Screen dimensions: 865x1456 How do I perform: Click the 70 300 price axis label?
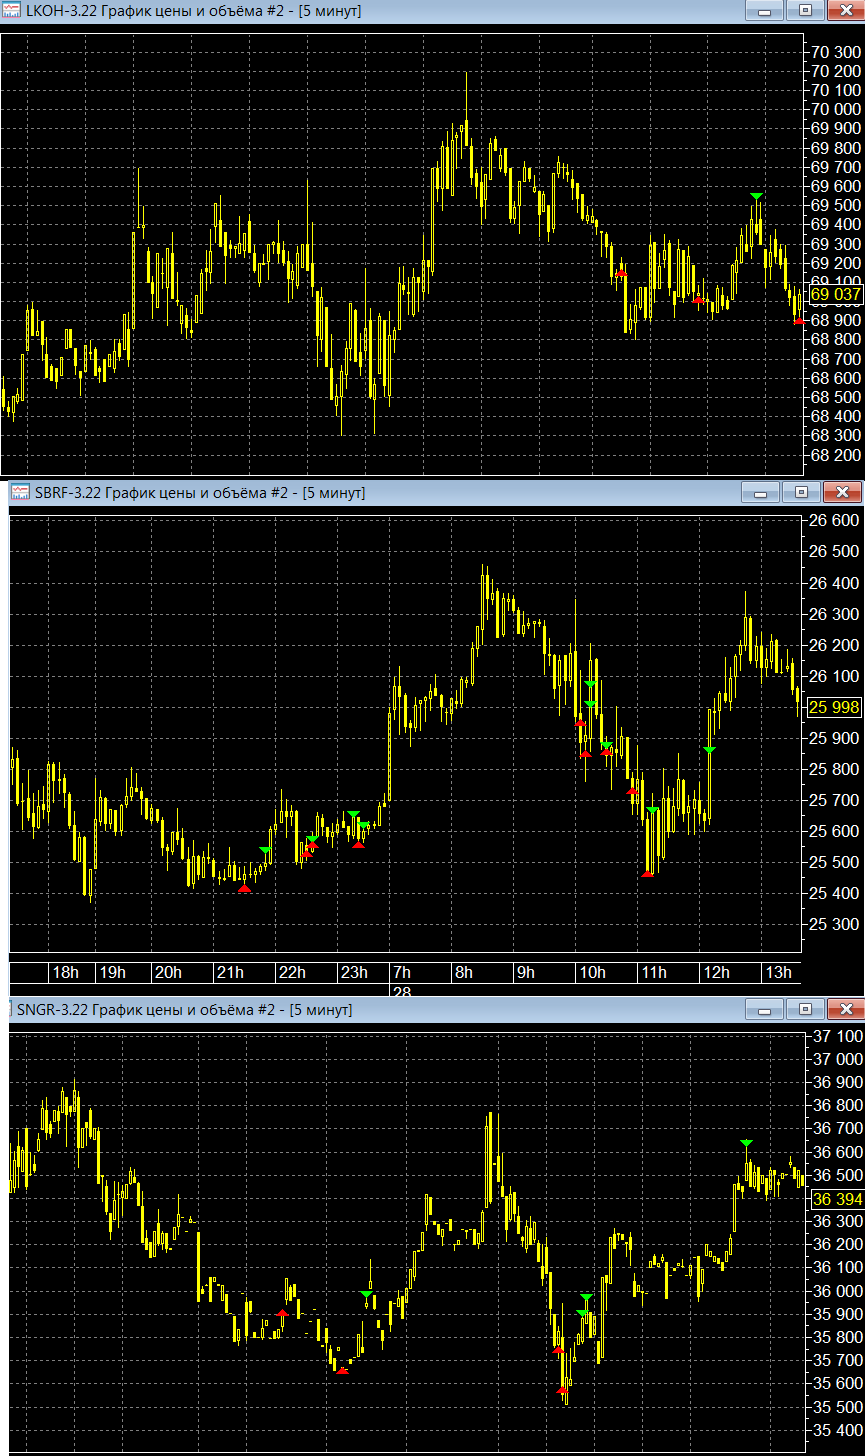click(837, 51)
